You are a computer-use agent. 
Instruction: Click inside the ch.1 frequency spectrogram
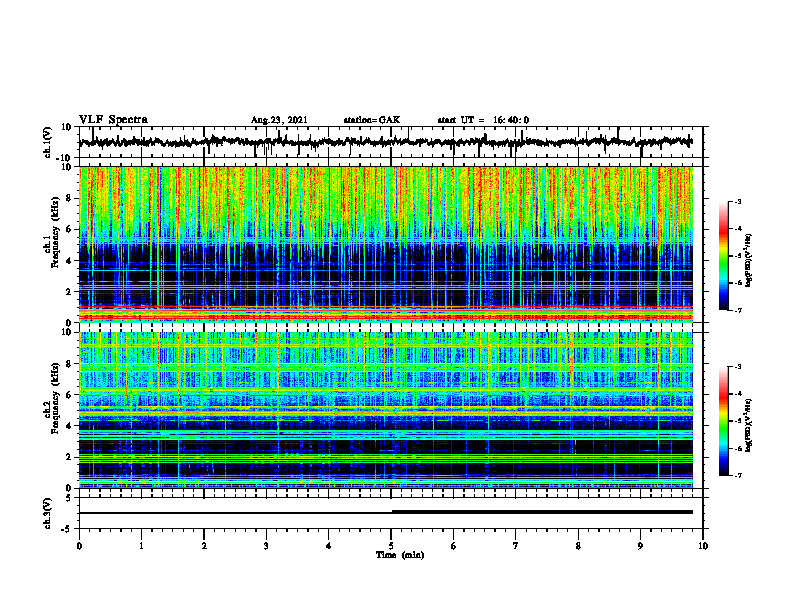coord(386,244)
